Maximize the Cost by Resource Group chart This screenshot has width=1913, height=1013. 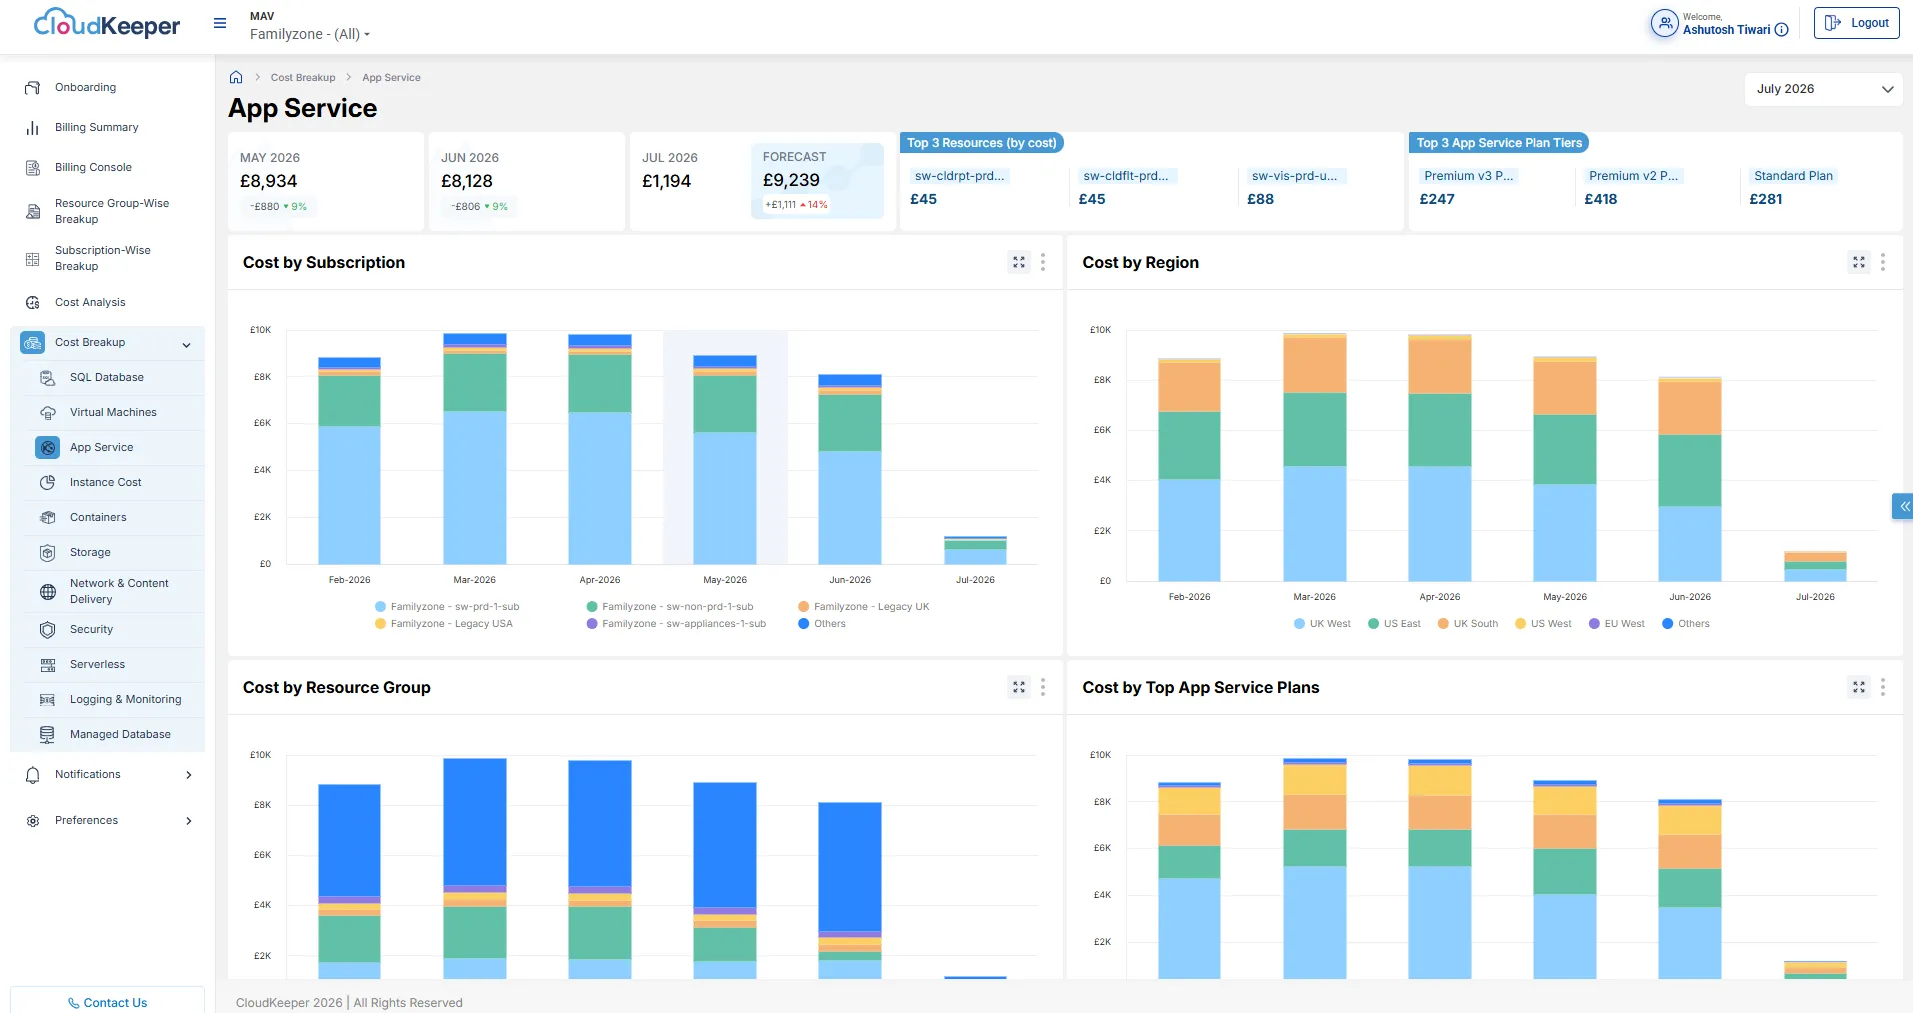(1019, 687)
